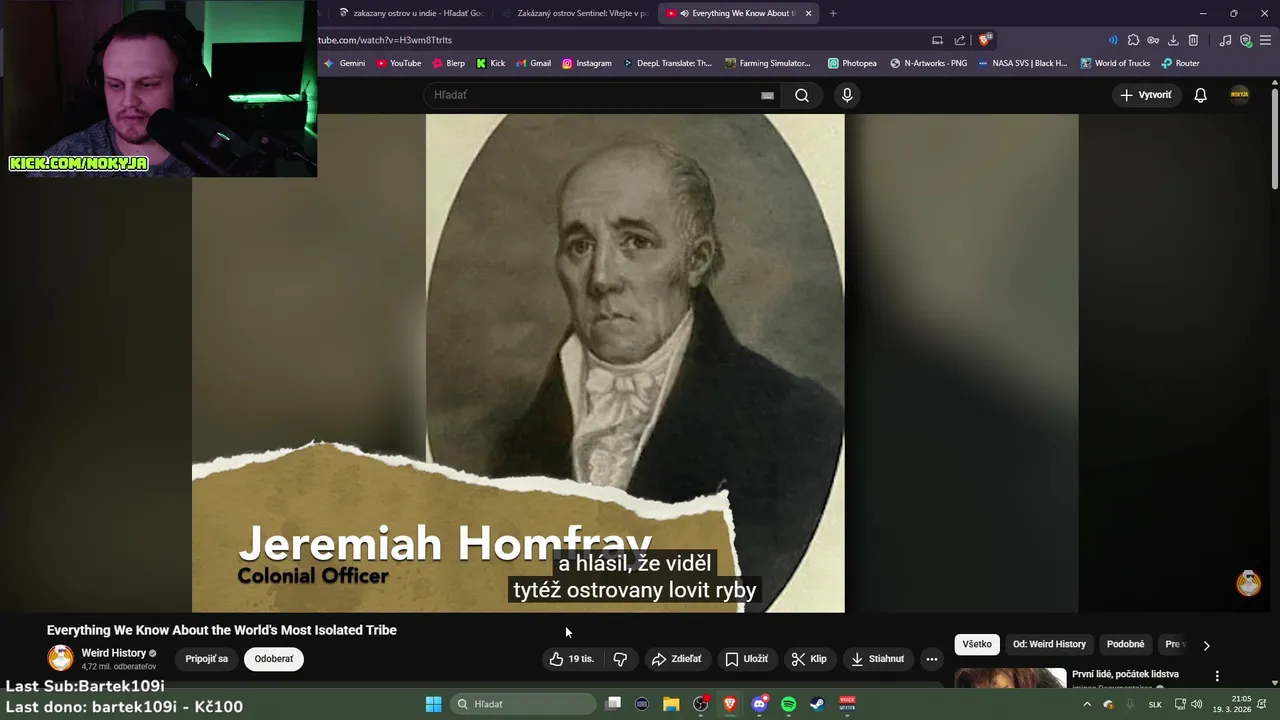Open the Blerp bookmark
The image size is (1280, 720).
coord(449,63)
